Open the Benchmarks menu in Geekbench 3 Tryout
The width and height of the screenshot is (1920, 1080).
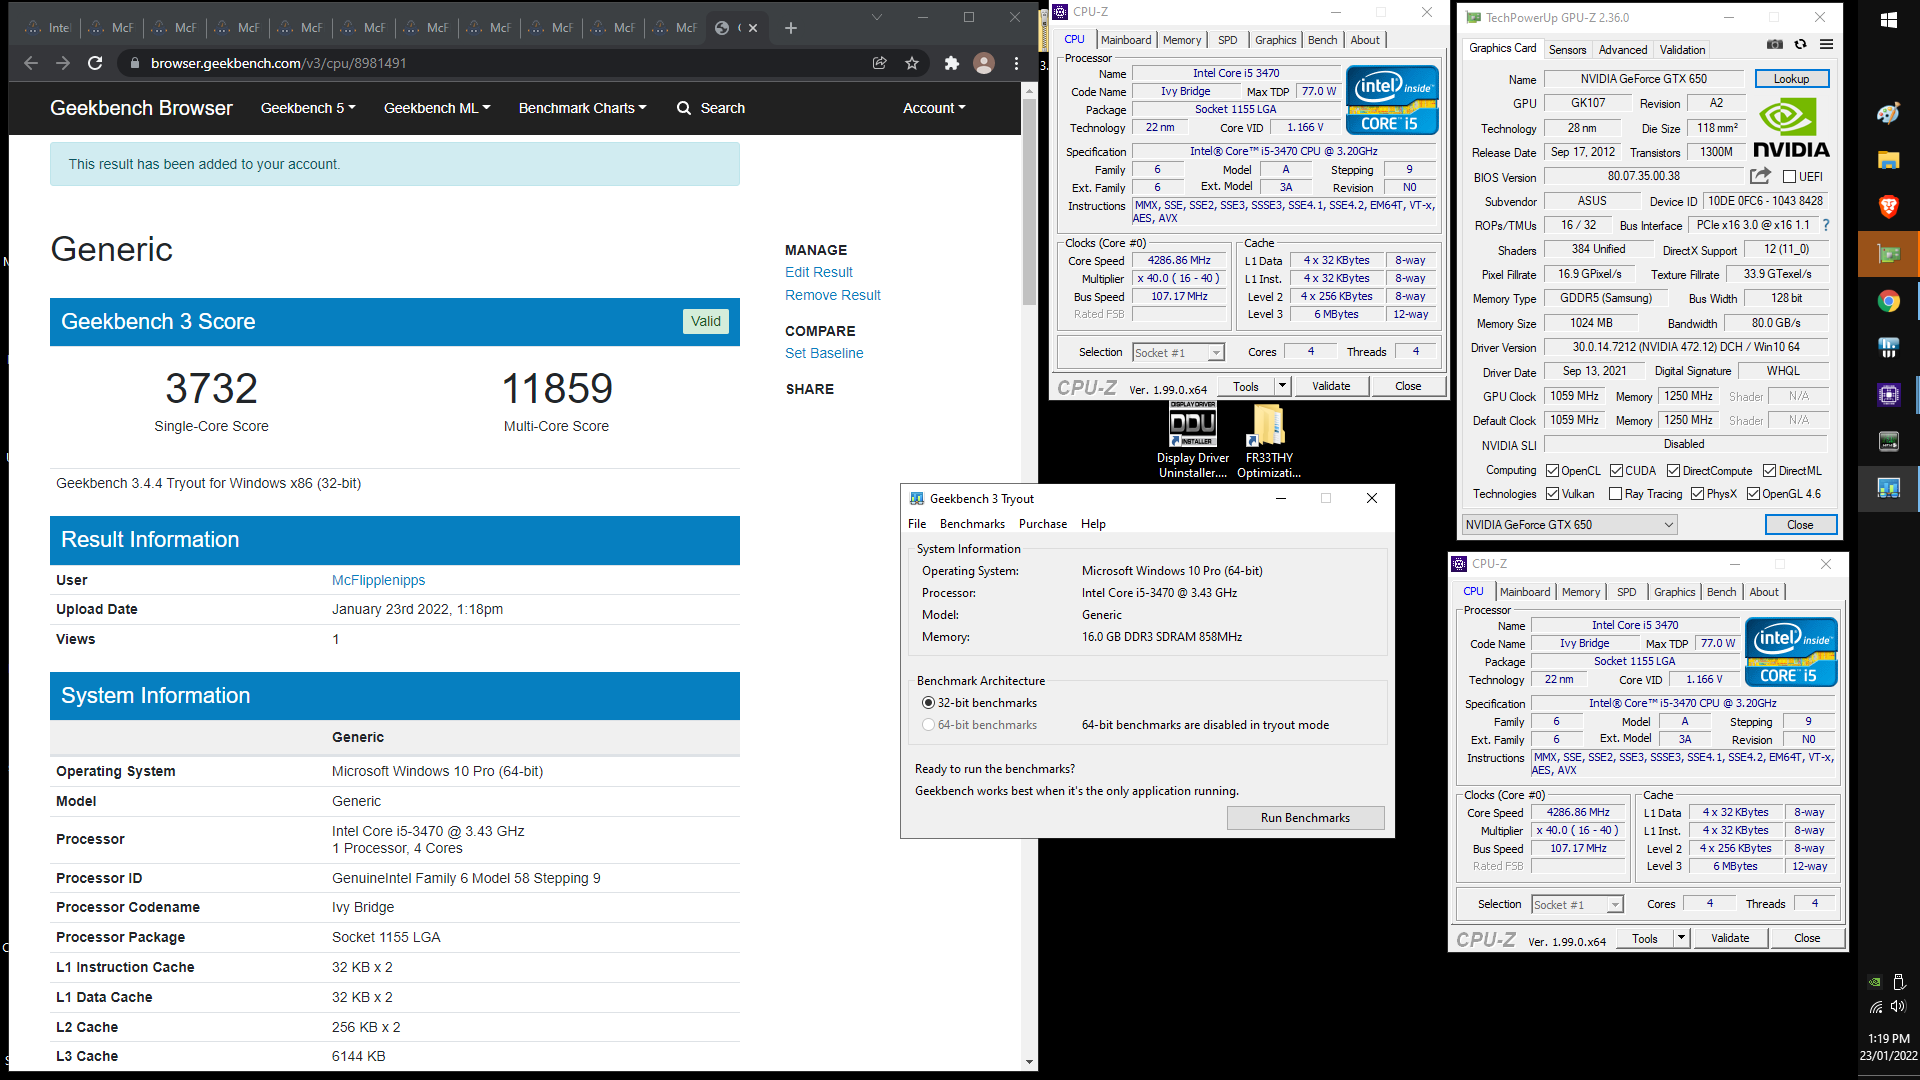pos(972,524)
